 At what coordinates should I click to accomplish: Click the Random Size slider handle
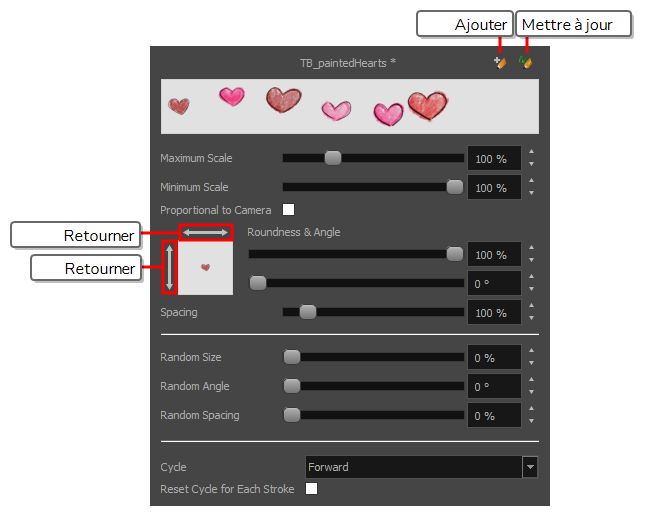pos(292,357)
